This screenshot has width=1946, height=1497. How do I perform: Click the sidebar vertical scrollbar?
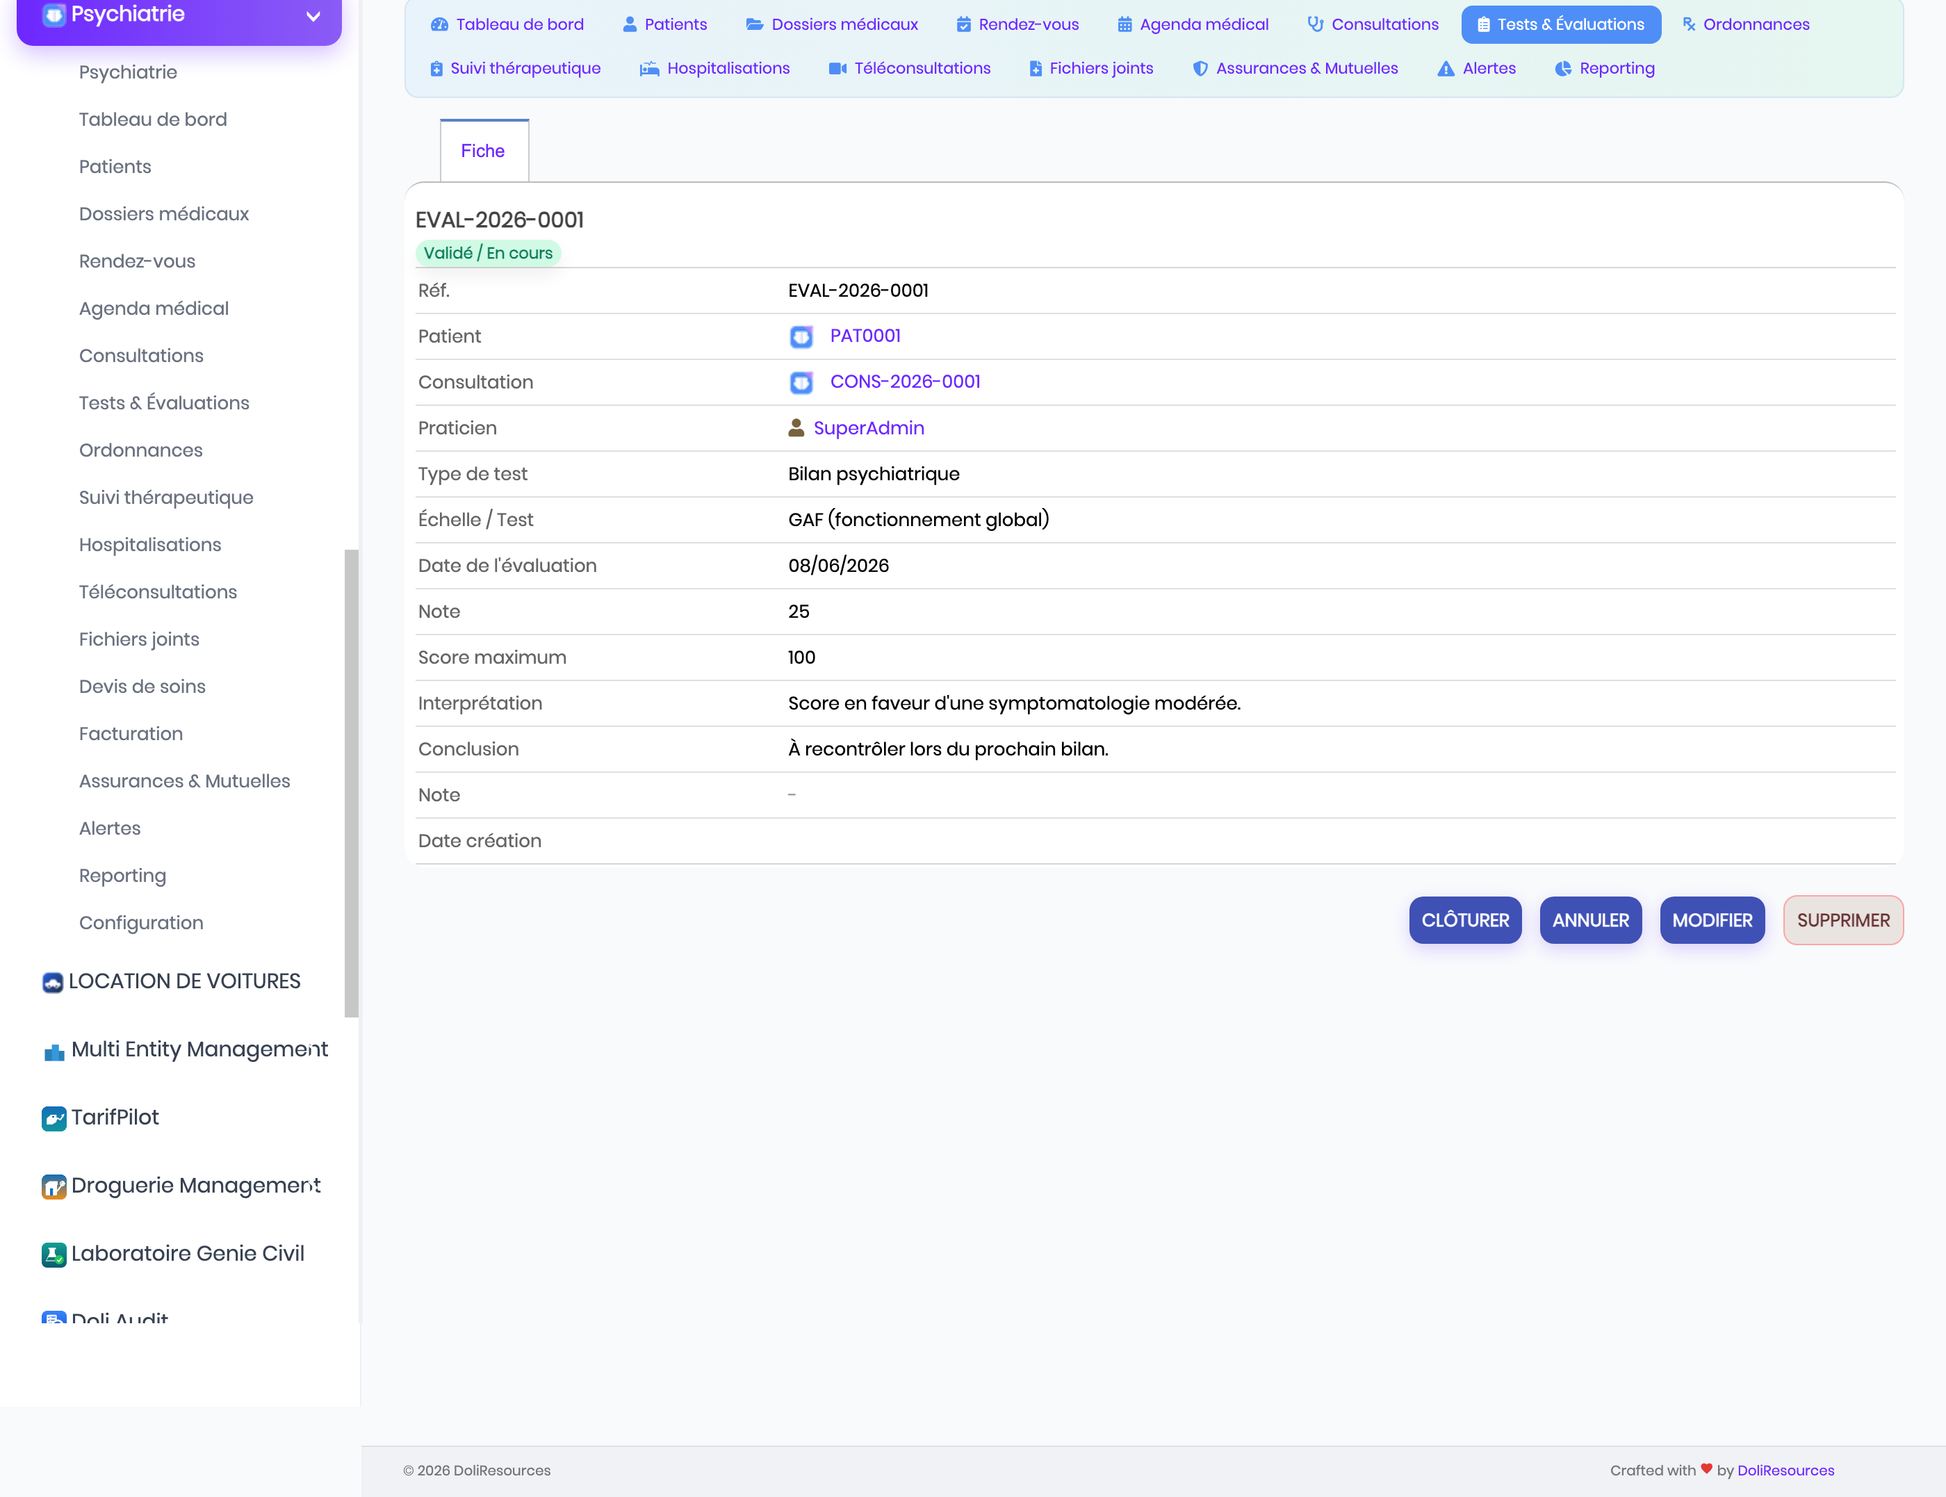tap(351, 783)
